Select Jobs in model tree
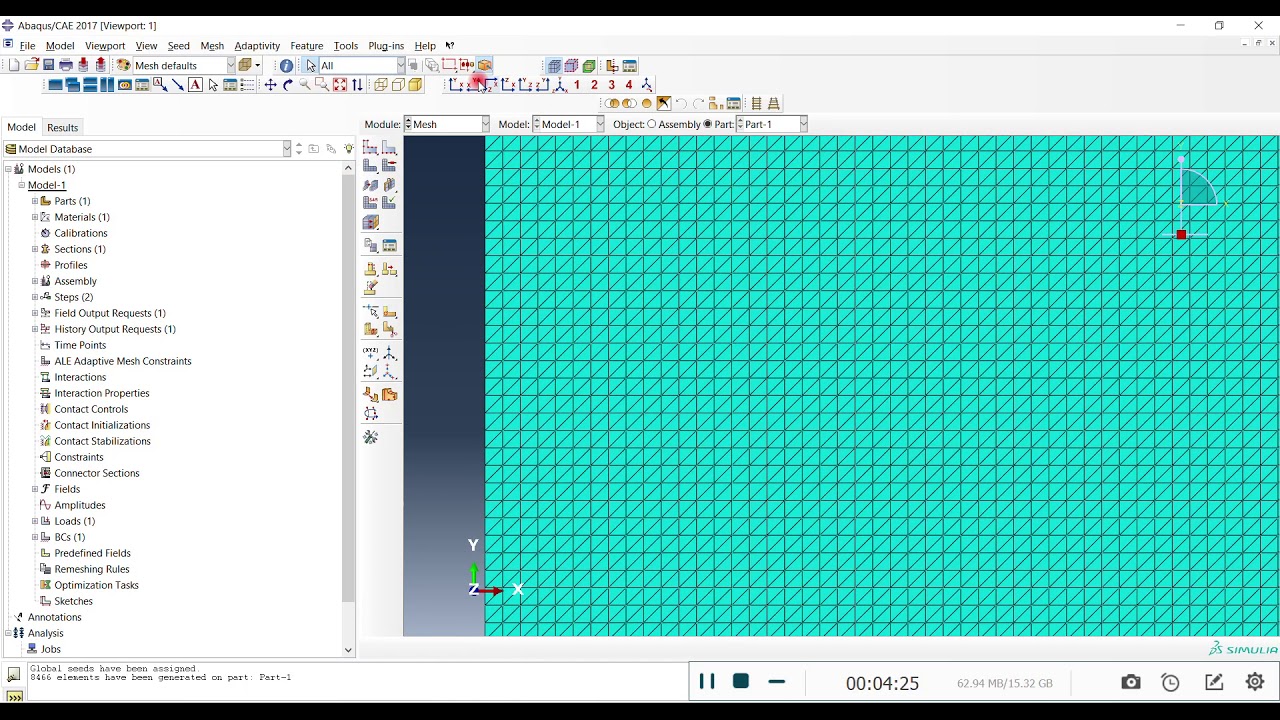1280x720 pixels. [x=50, y=649]
